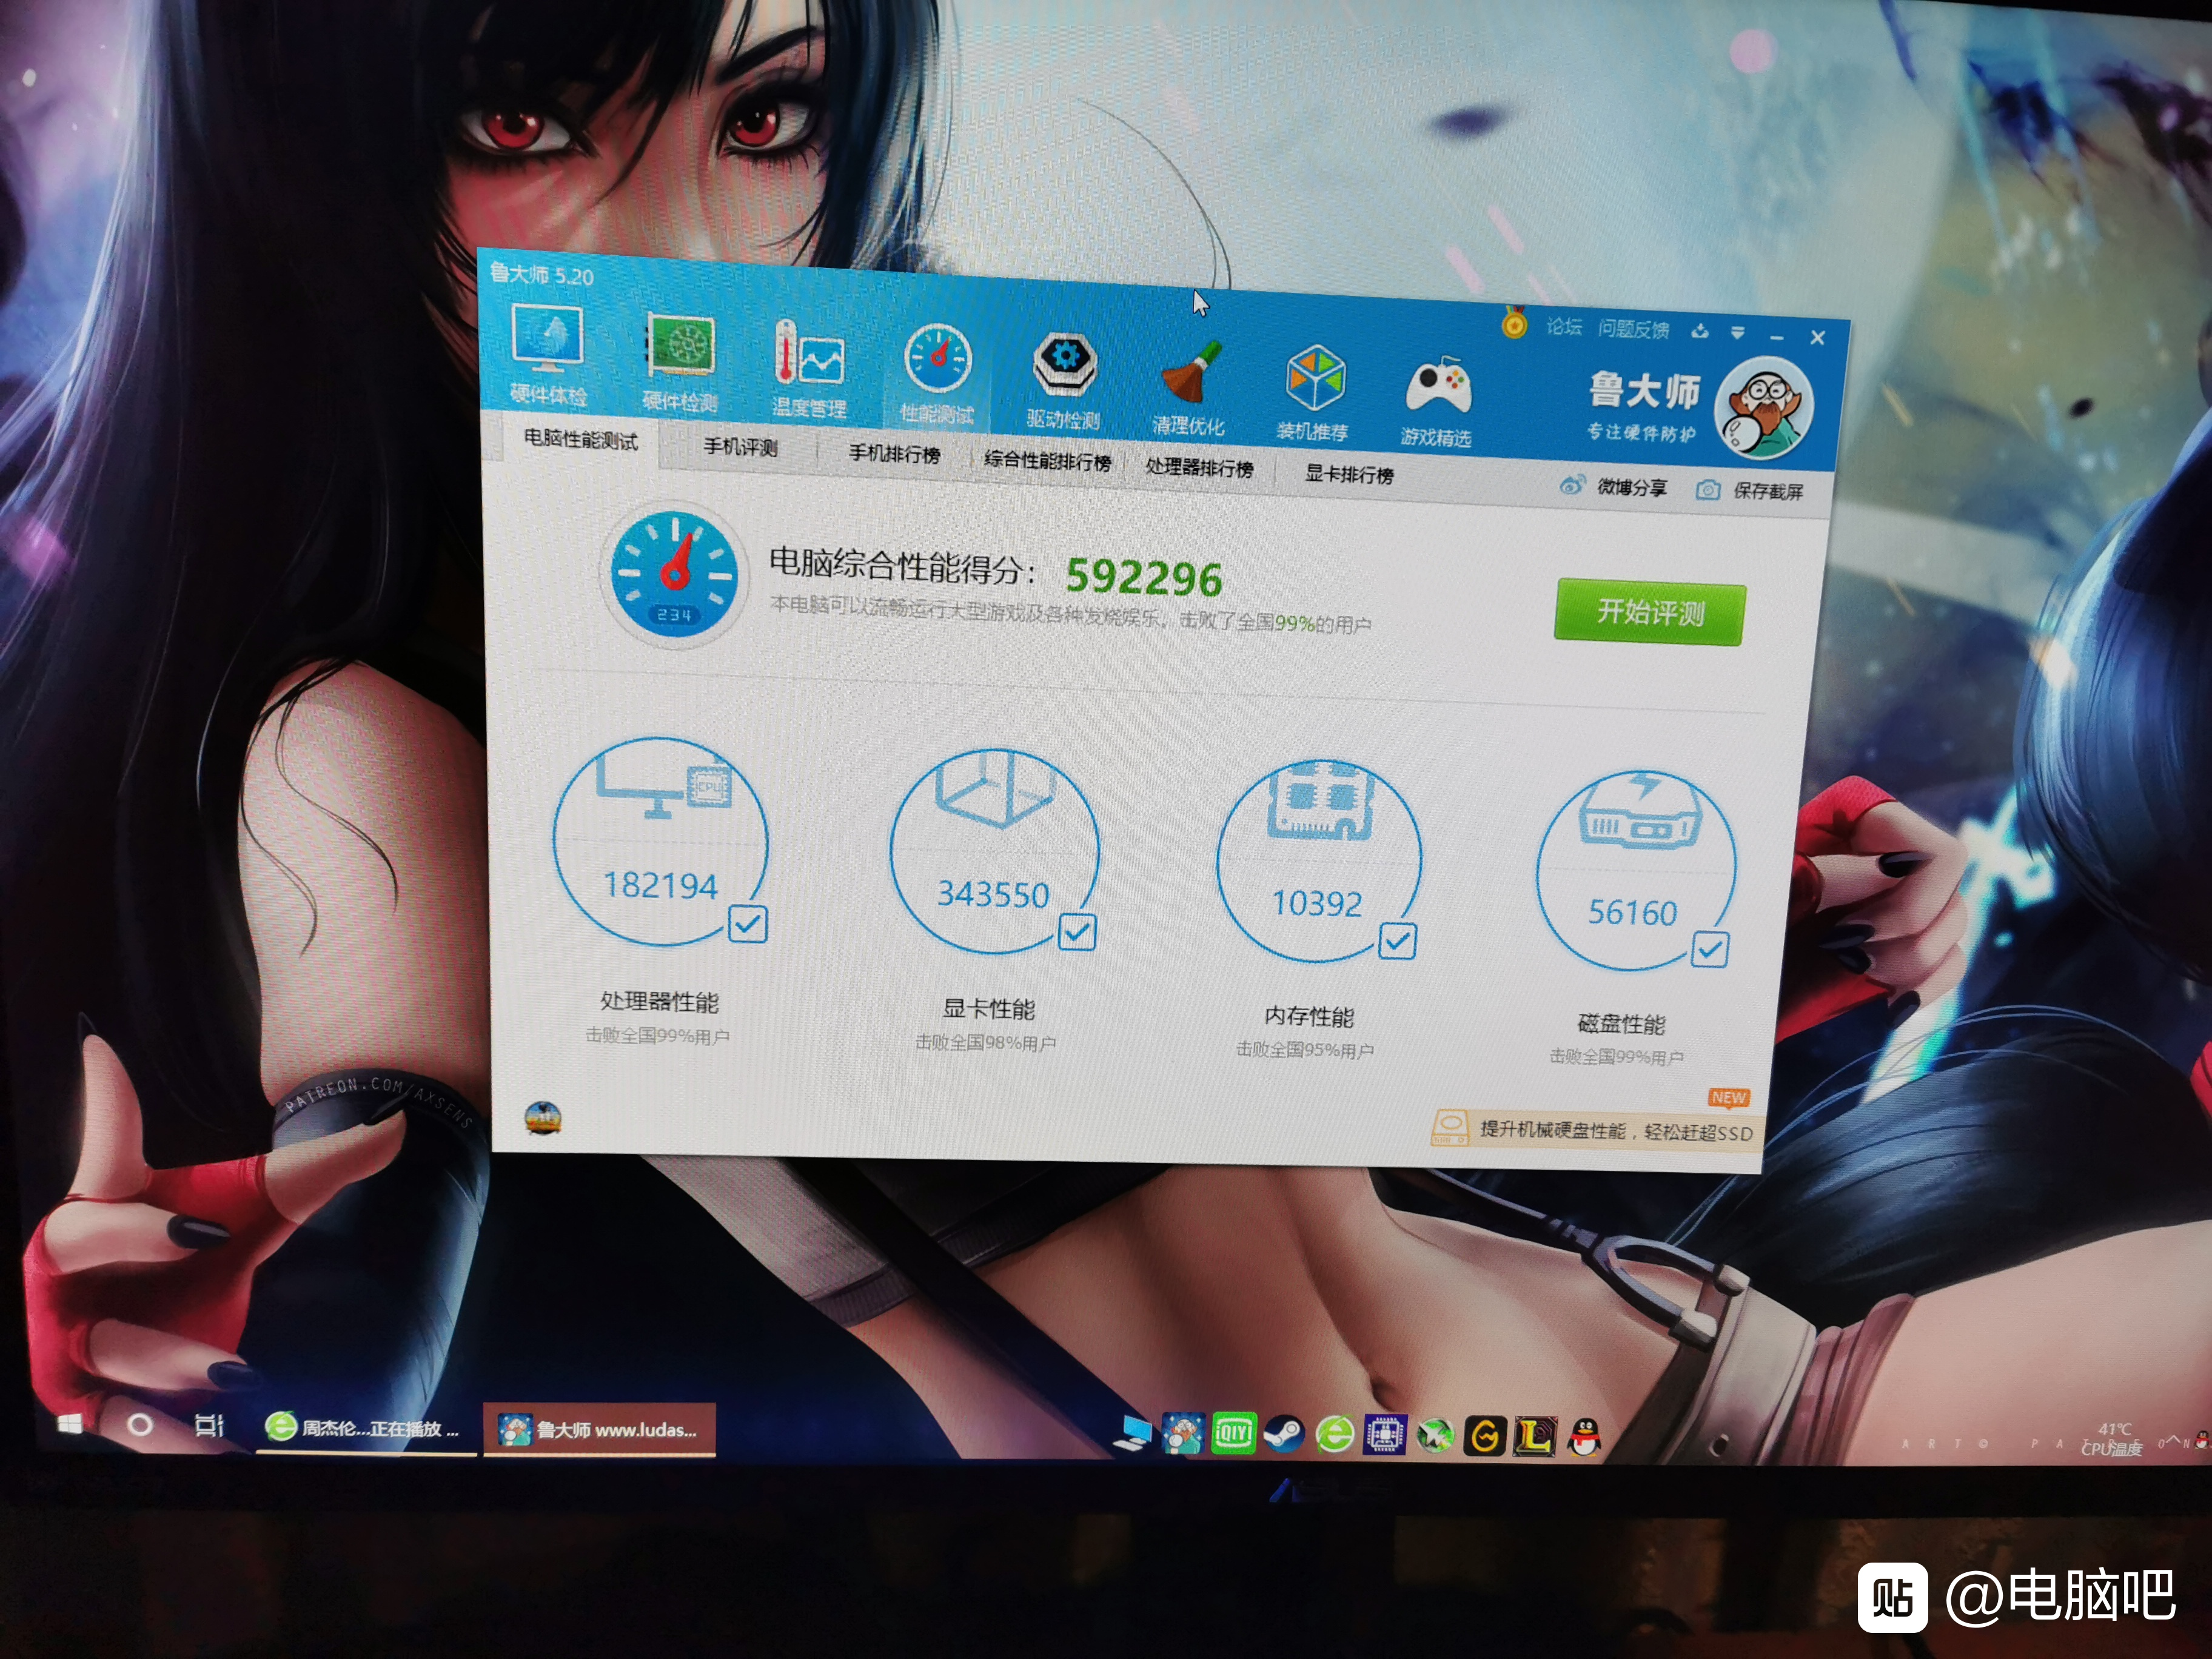The width and height of the screenshot is (2212, 1659).
Task: Click the graphics card score circle 343550
Action: pyautogui.click(x=994, y=851)
